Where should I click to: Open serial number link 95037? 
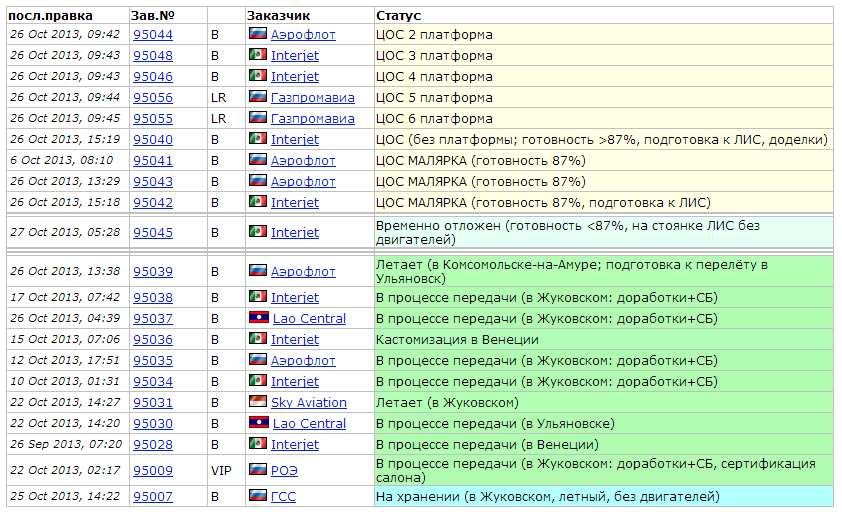[153, 319]
